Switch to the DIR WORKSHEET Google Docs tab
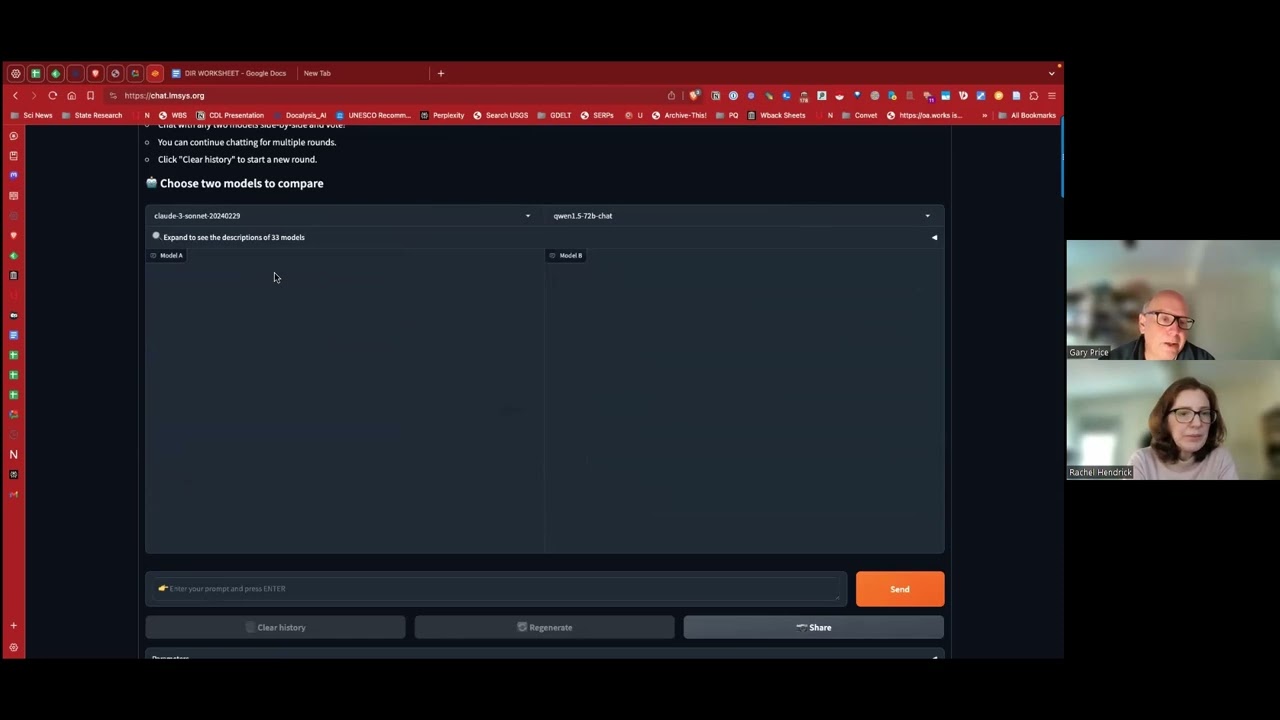The height and width of the screenshot is (720, 1280). 229,73
